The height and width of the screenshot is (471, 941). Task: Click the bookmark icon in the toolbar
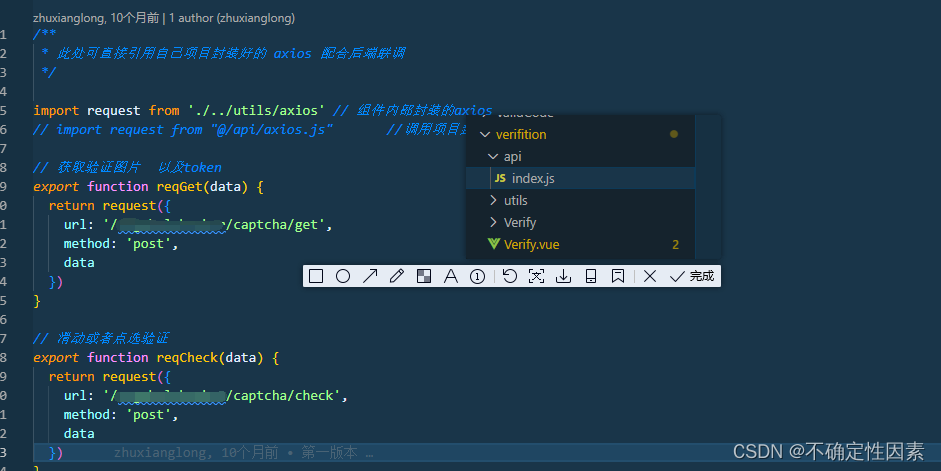tap(618, 276)
